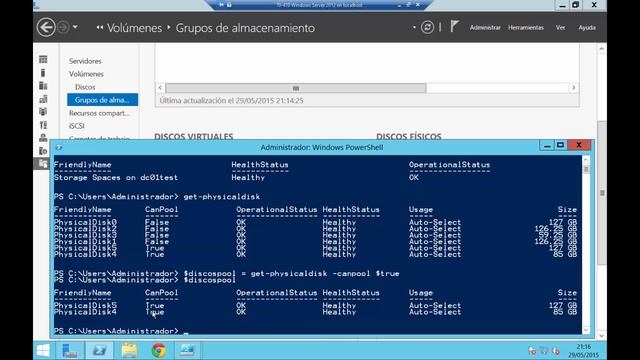Go back with the Server Manager back arrow

click(46, 27)
